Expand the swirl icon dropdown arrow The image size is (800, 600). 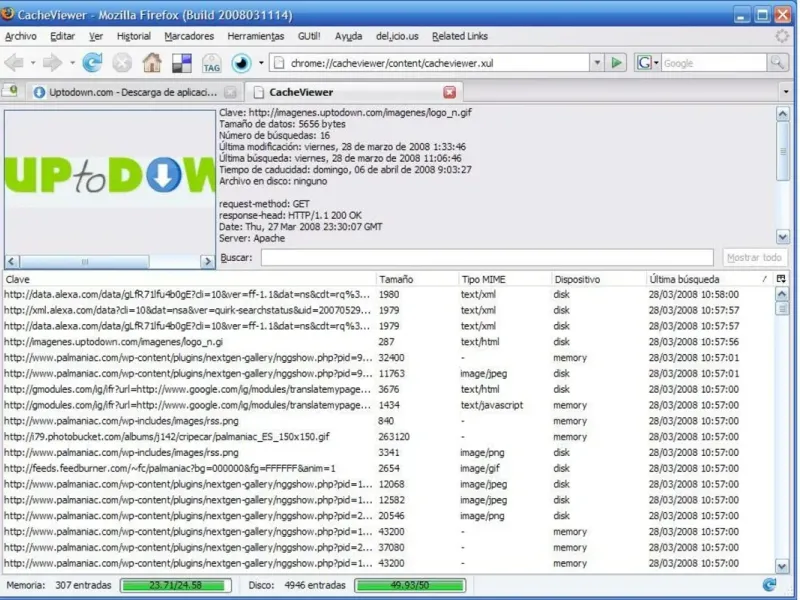coord(261,63)
